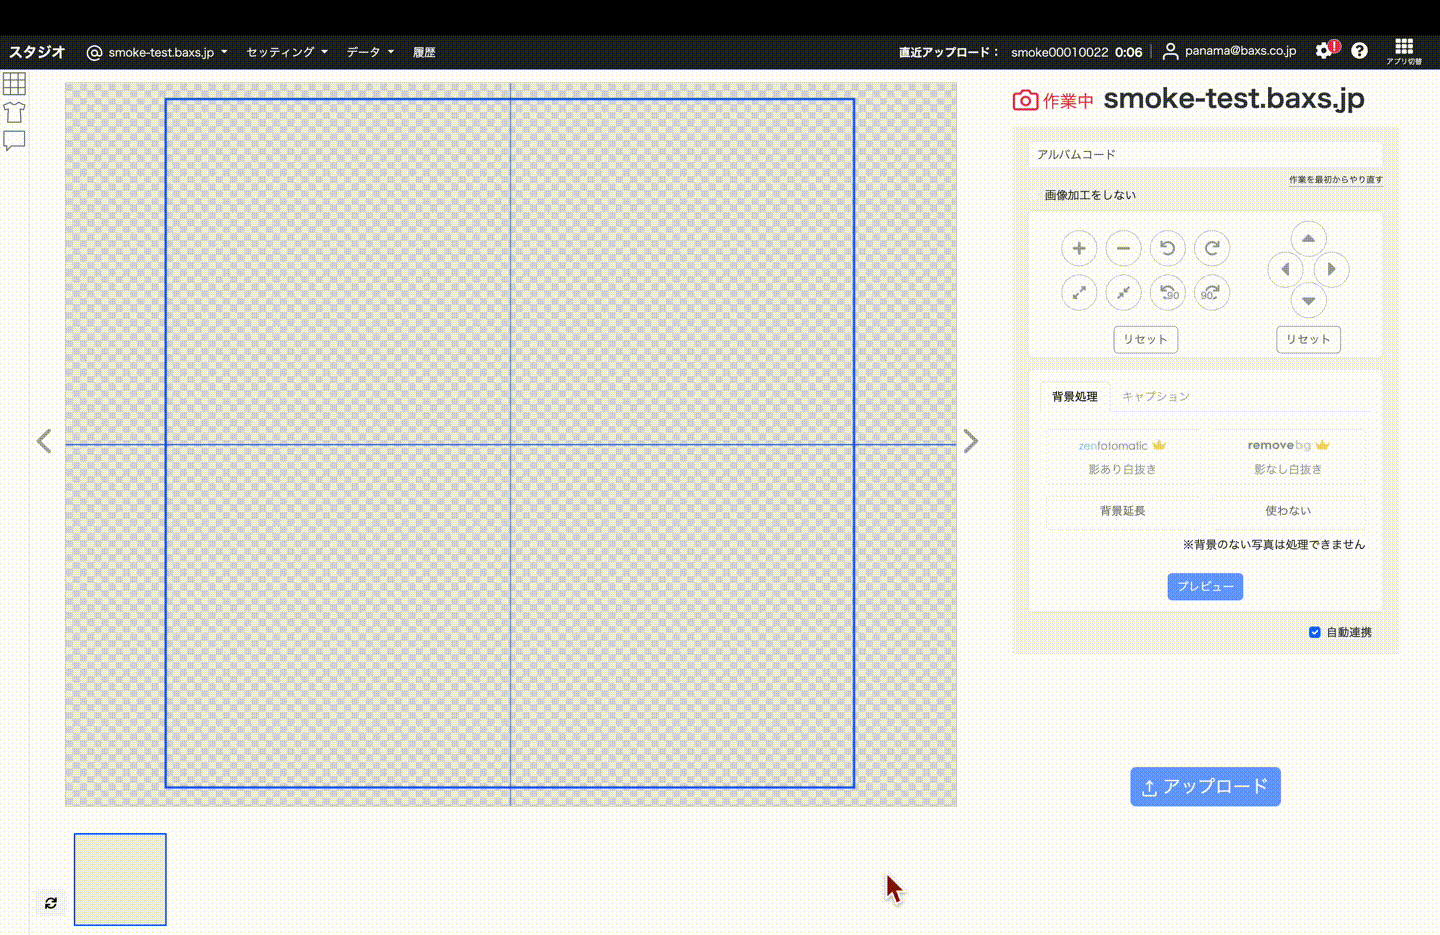Image resolution: width=1440 pixels, height=935 pixels.
Task: Open the speech bubble comment icon
Action: click(14, 141)
